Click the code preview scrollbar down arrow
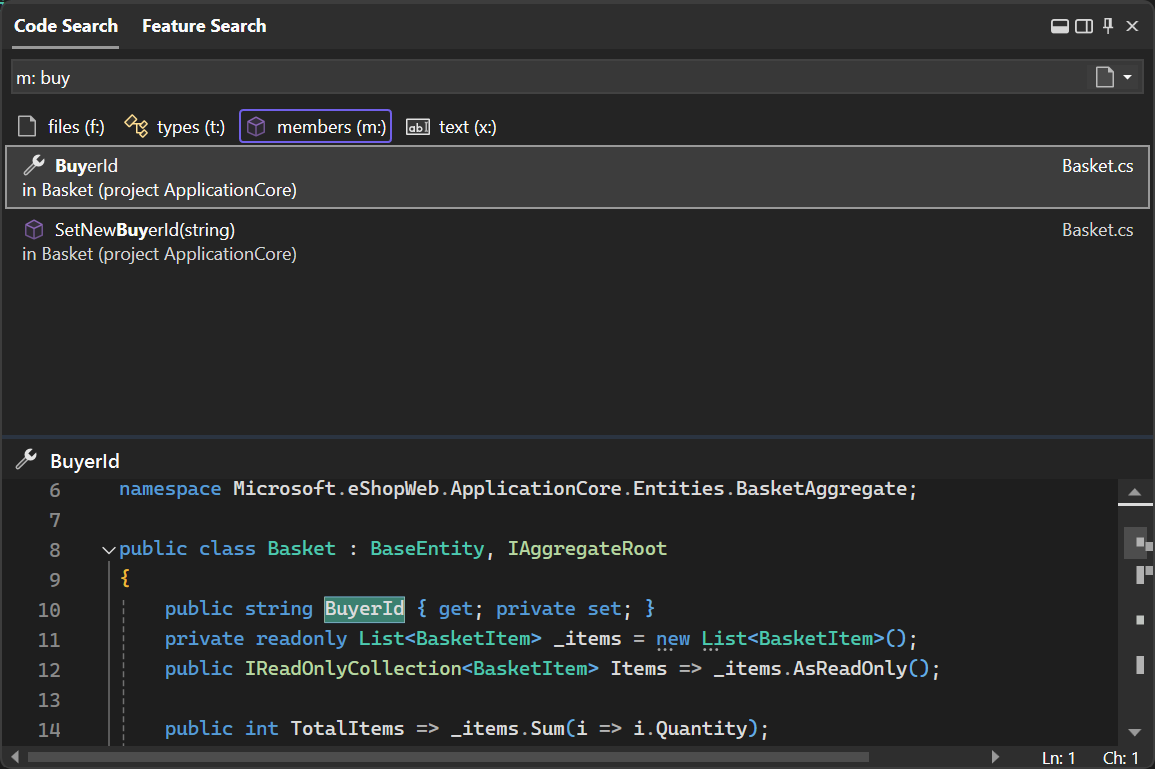 (x=1136, y=732)
